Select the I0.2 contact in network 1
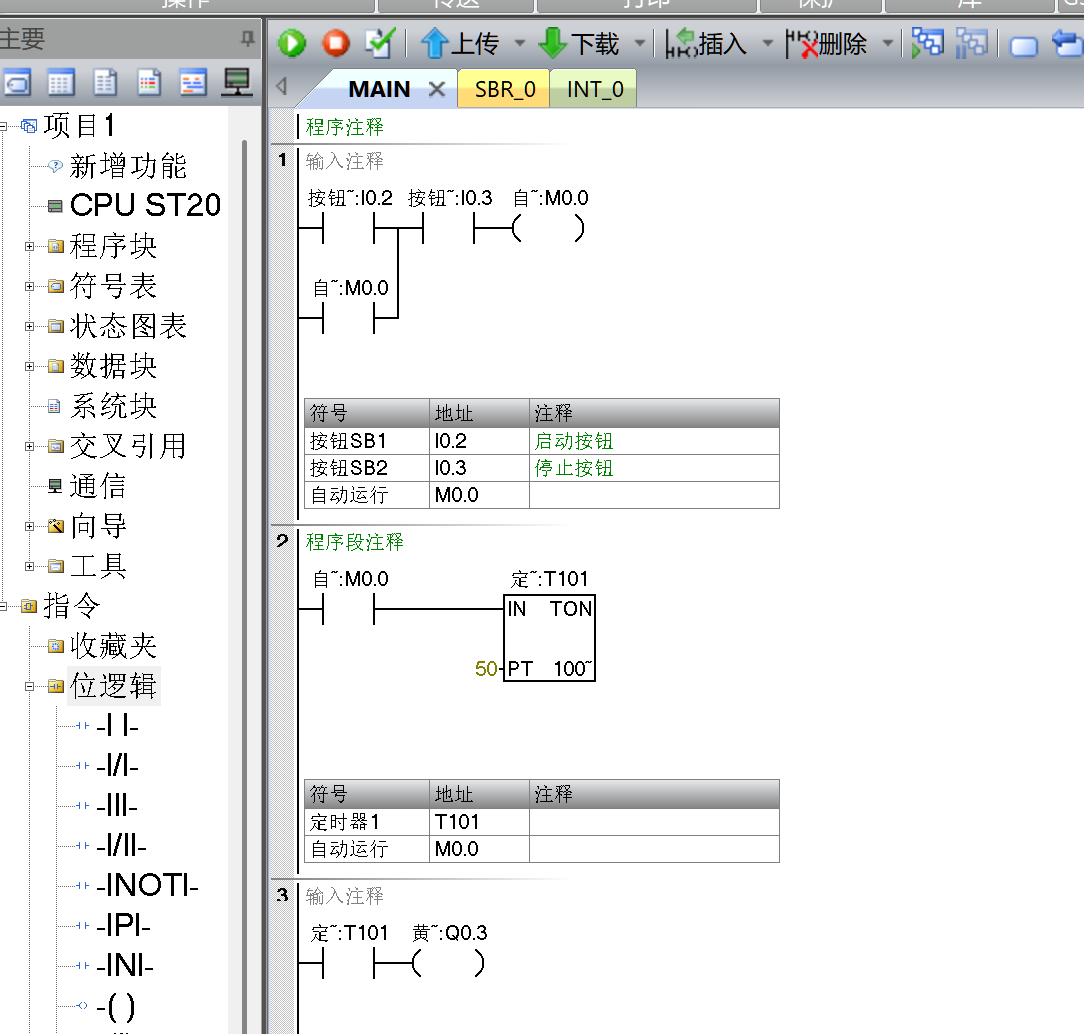1084x1034 pixels. pyautogui.click(x=348, y=228)
